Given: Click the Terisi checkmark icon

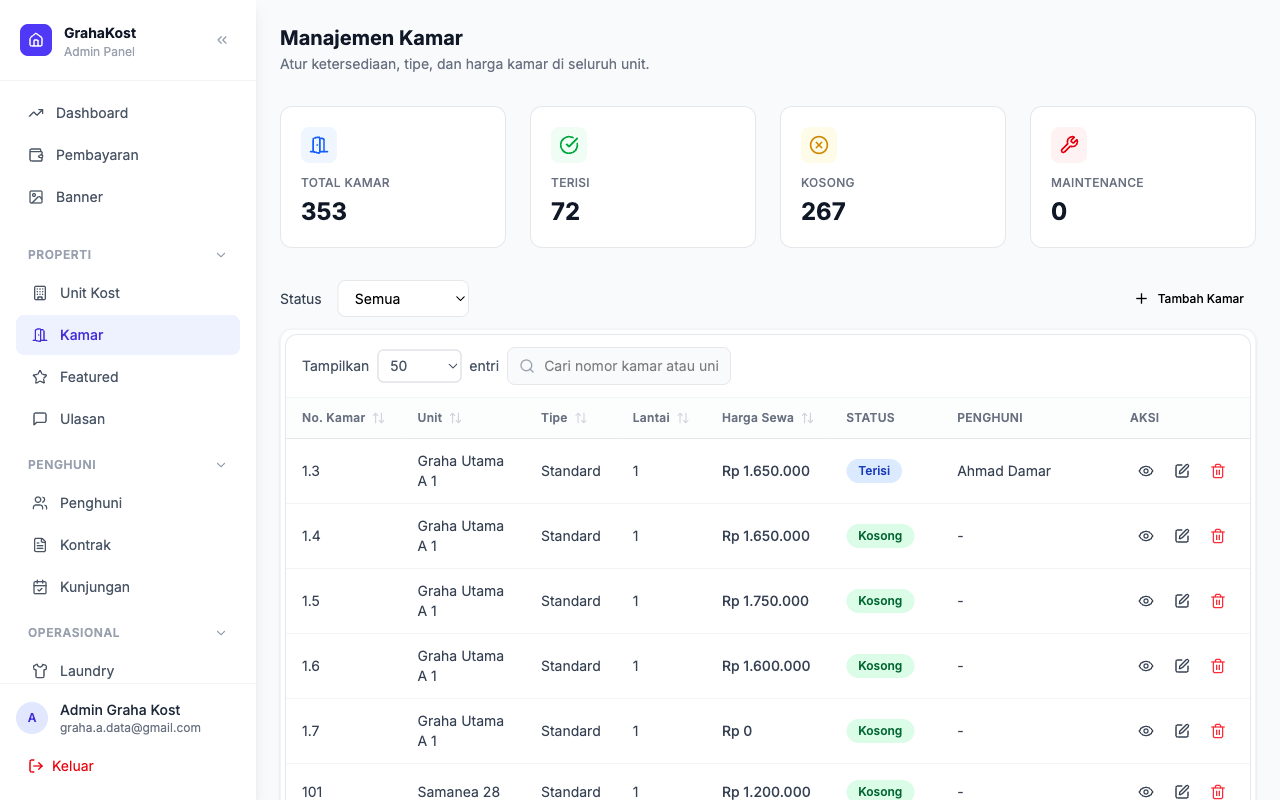Looking at the screenshot, I should pyautogui.click(x=569, y=145).
